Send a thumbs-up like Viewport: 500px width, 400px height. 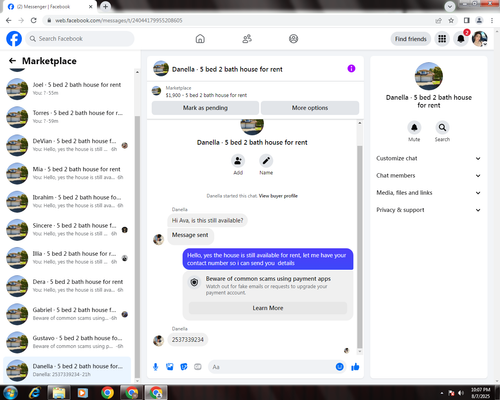pyautogui.click(x=355, y=367)
